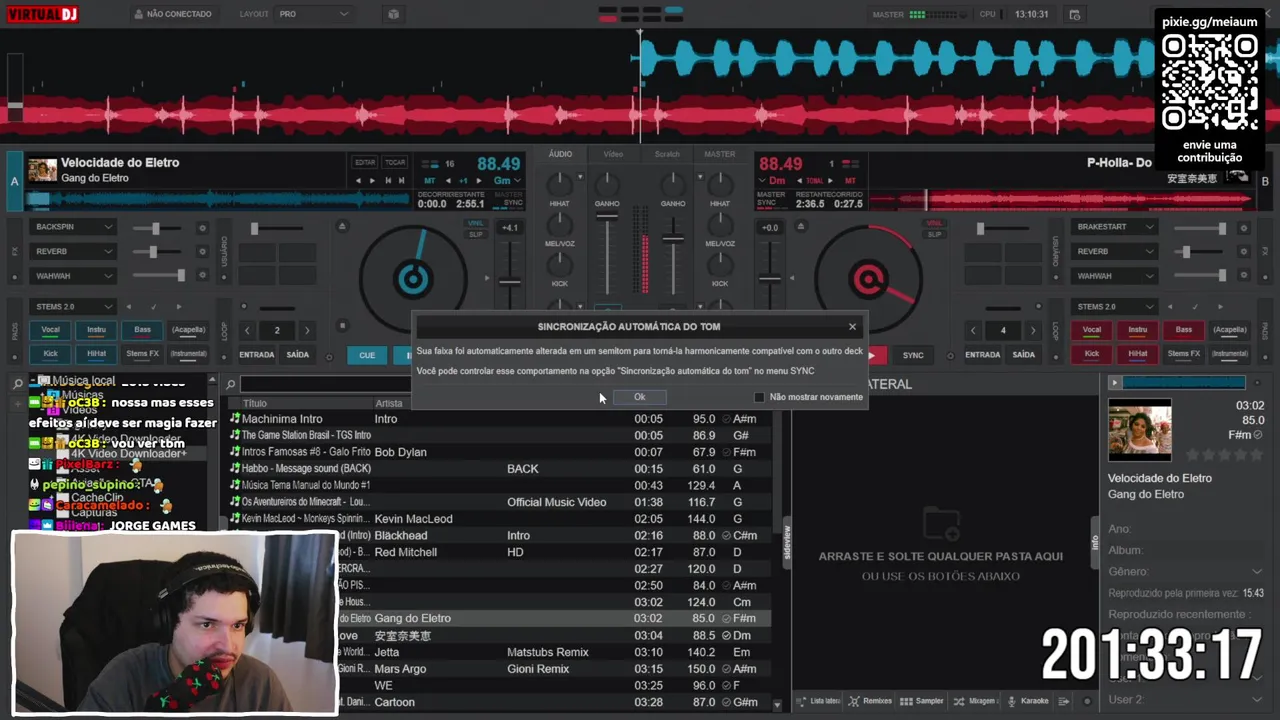Skip to next track marker on deck A
Viewport: 1280px width, 720px height.
(402, 181)
